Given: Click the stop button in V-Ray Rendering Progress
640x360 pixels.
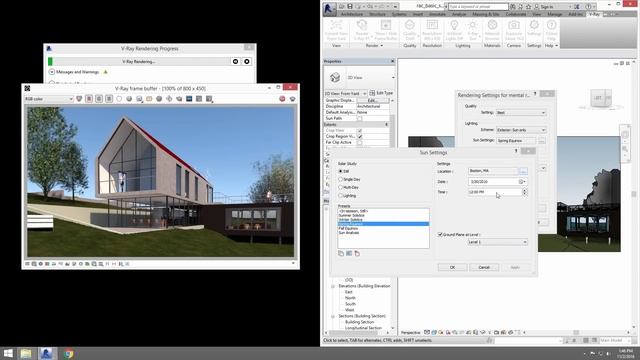Looking at the screenshot, I should [247, 61].
